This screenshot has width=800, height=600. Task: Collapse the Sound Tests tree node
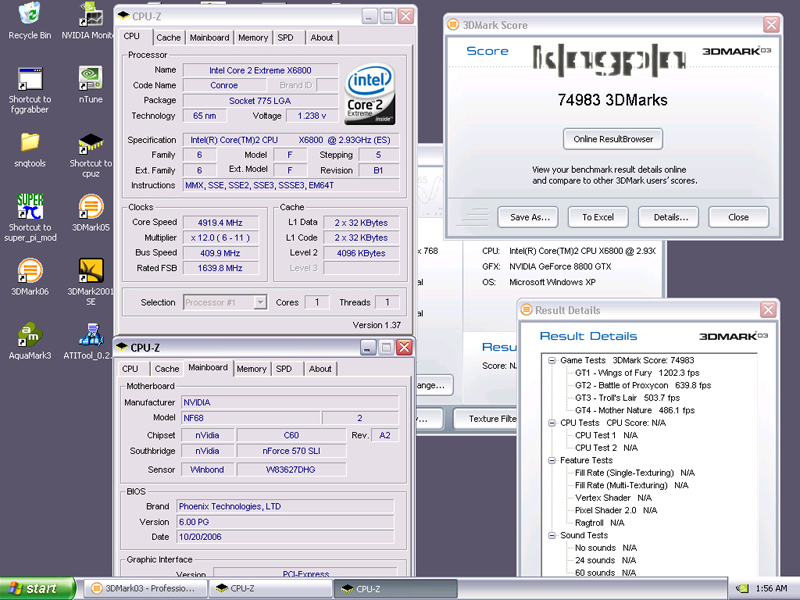(552, 535)
